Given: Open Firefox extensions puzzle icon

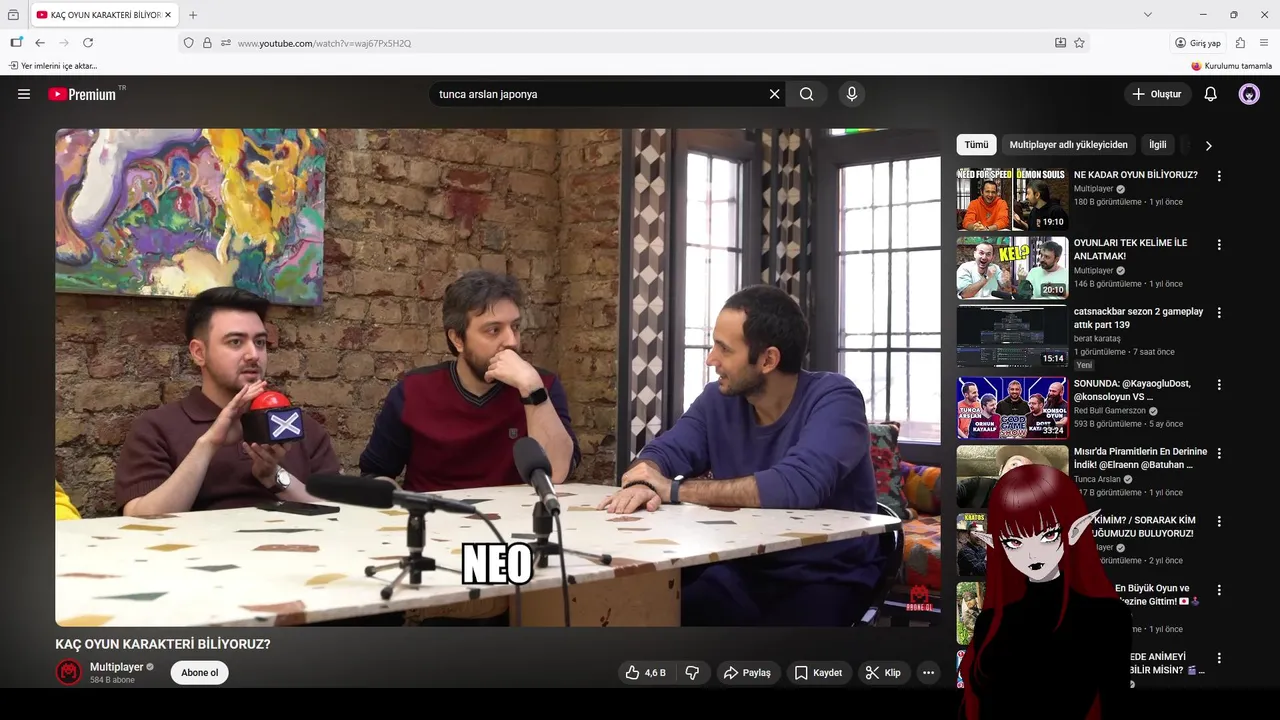Looking at the screenshot, I should point(1240,43).
